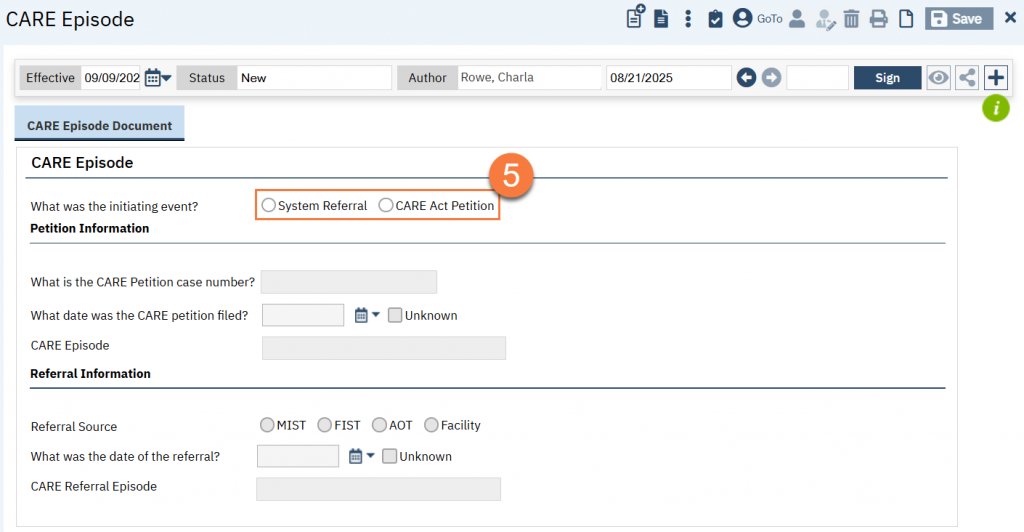Select the System Referral radio button
This screenshot has width=1024, height=532.
coord(268,206)
